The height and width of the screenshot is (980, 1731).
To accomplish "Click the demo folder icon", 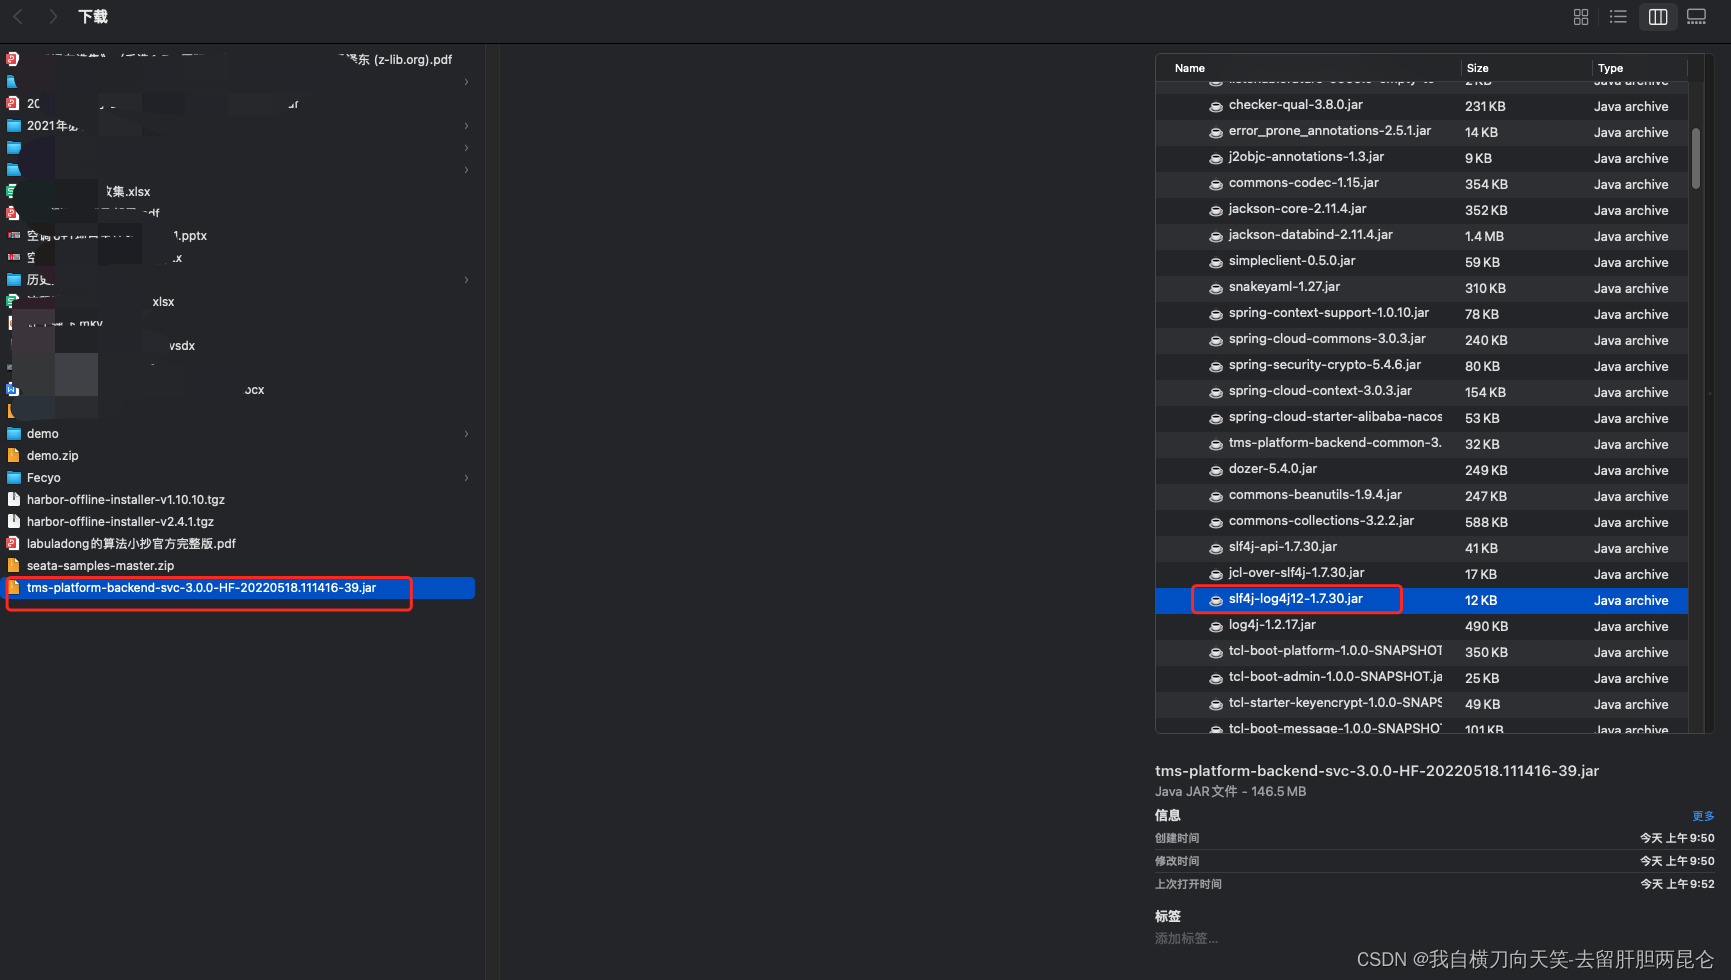I will [14, 434].
